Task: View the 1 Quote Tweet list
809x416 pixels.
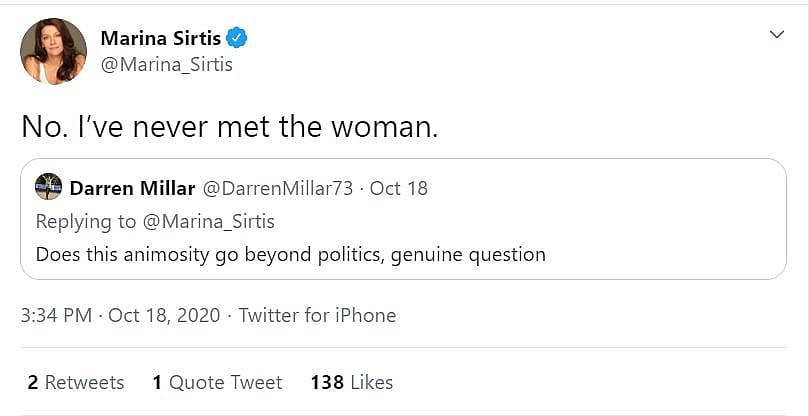Action: [x=217, y=382]
